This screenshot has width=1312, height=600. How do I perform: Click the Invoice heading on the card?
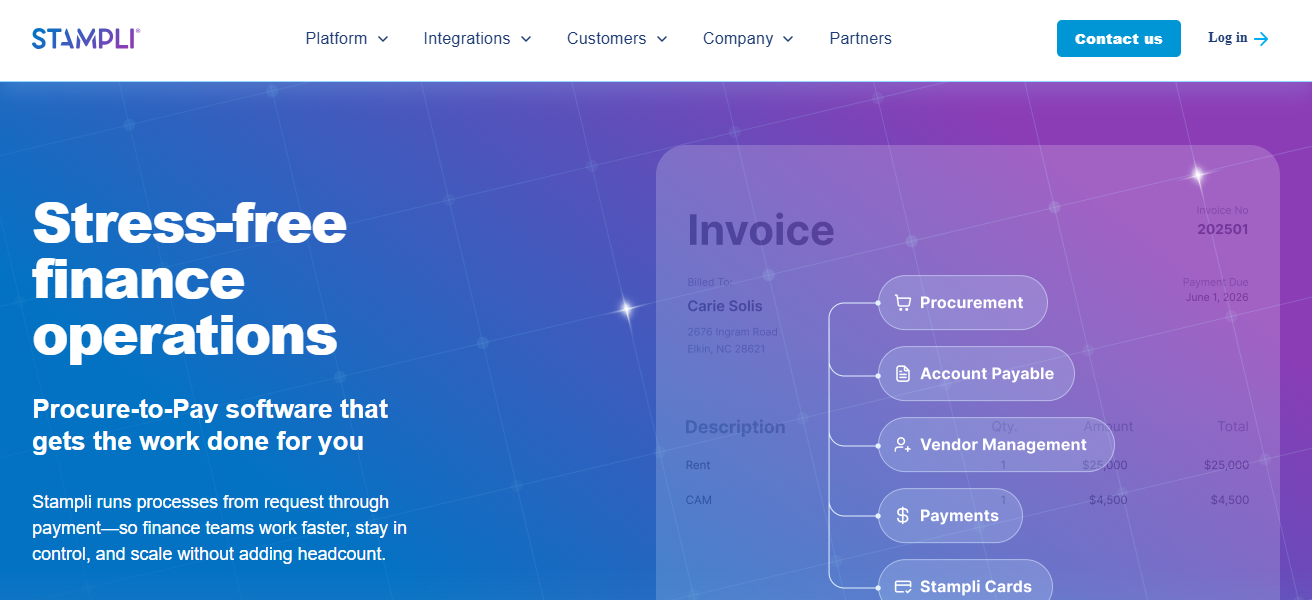760,231
